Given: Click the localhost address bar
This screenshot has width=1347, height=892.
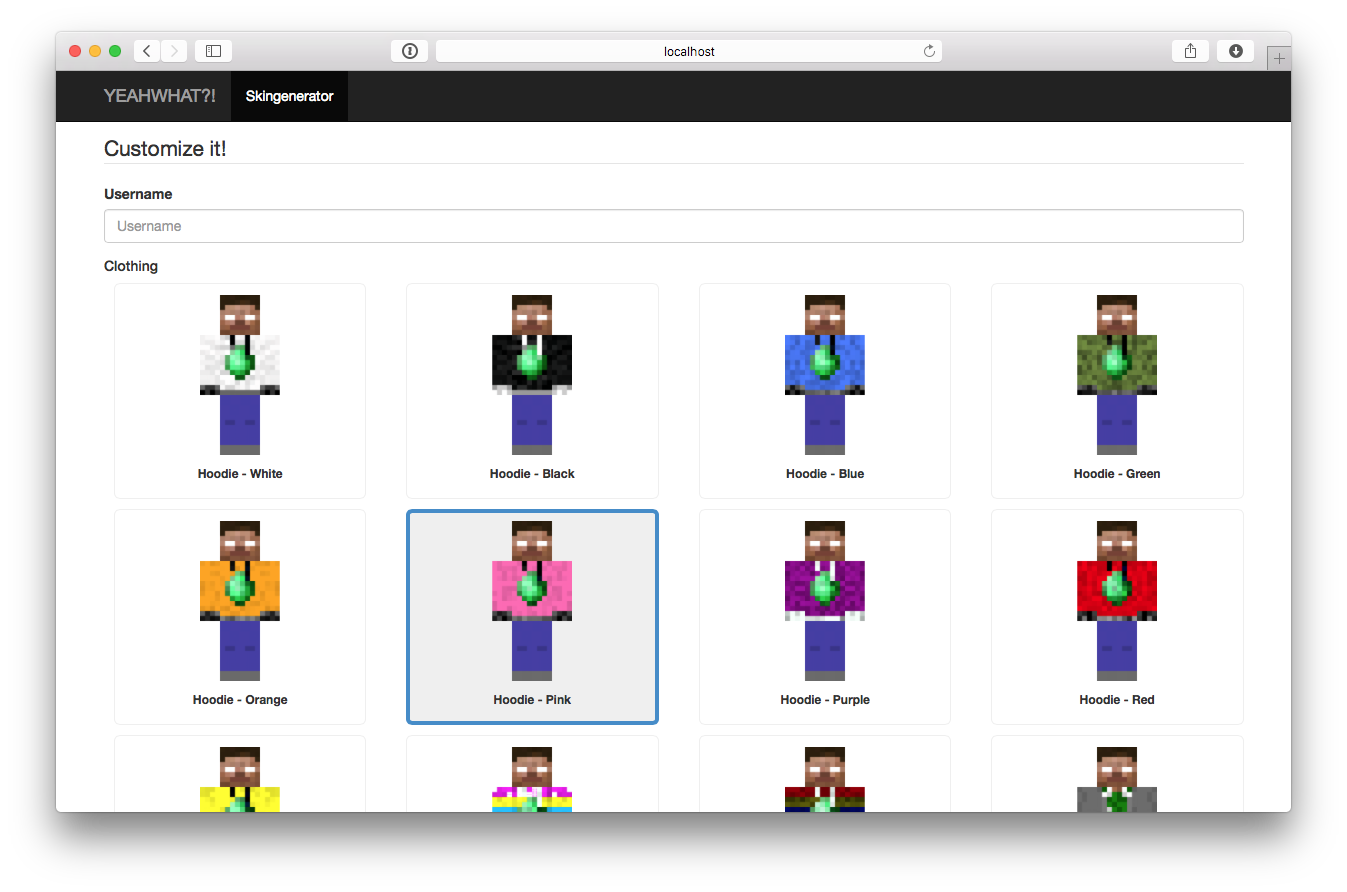Looking at the screenshot, I should point(688,51).
